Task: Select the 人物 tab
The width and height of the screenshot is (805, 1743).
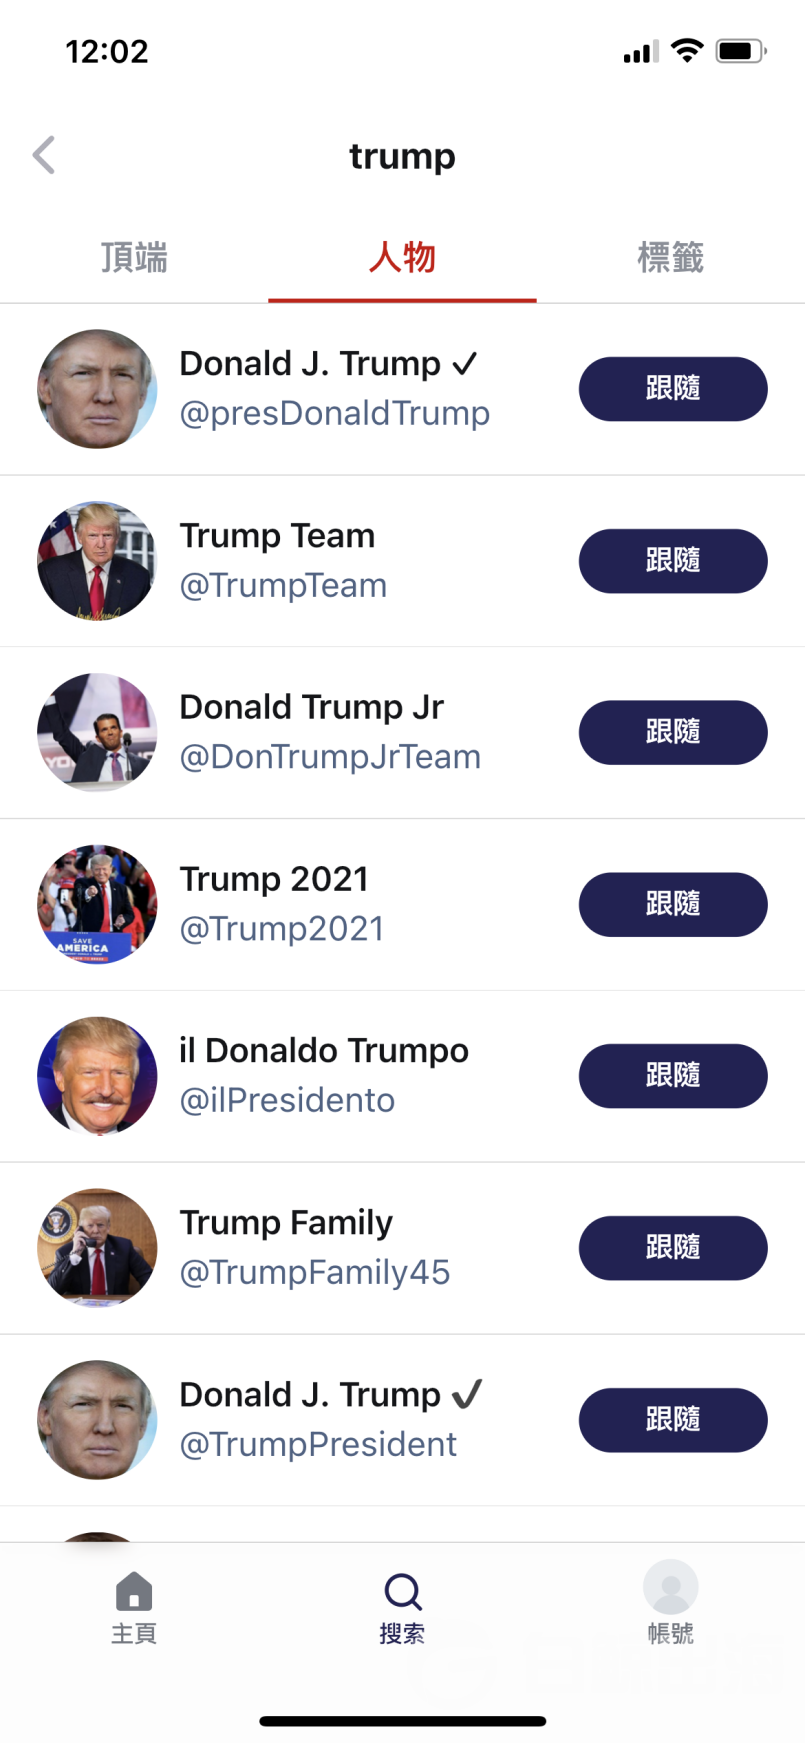Action: click(x=402, y=258)
